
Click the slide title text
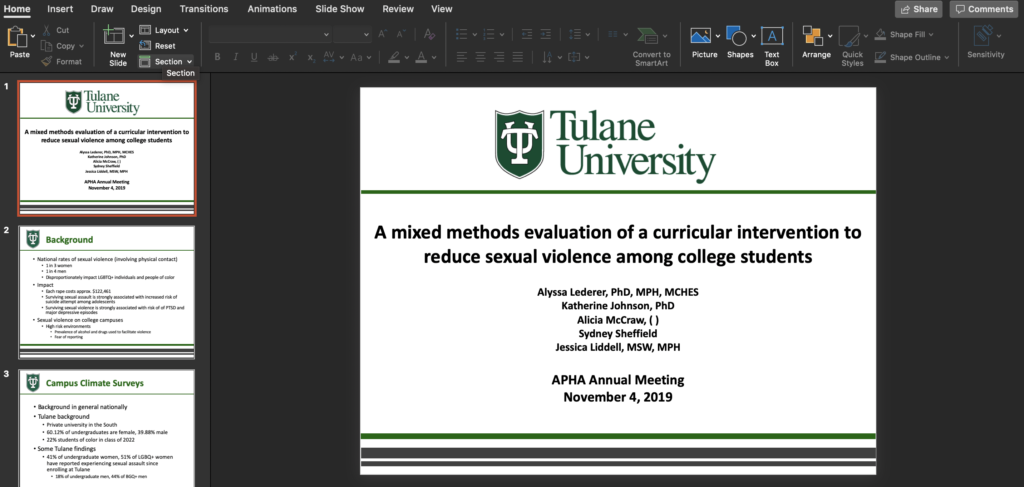tap(617, 244)
